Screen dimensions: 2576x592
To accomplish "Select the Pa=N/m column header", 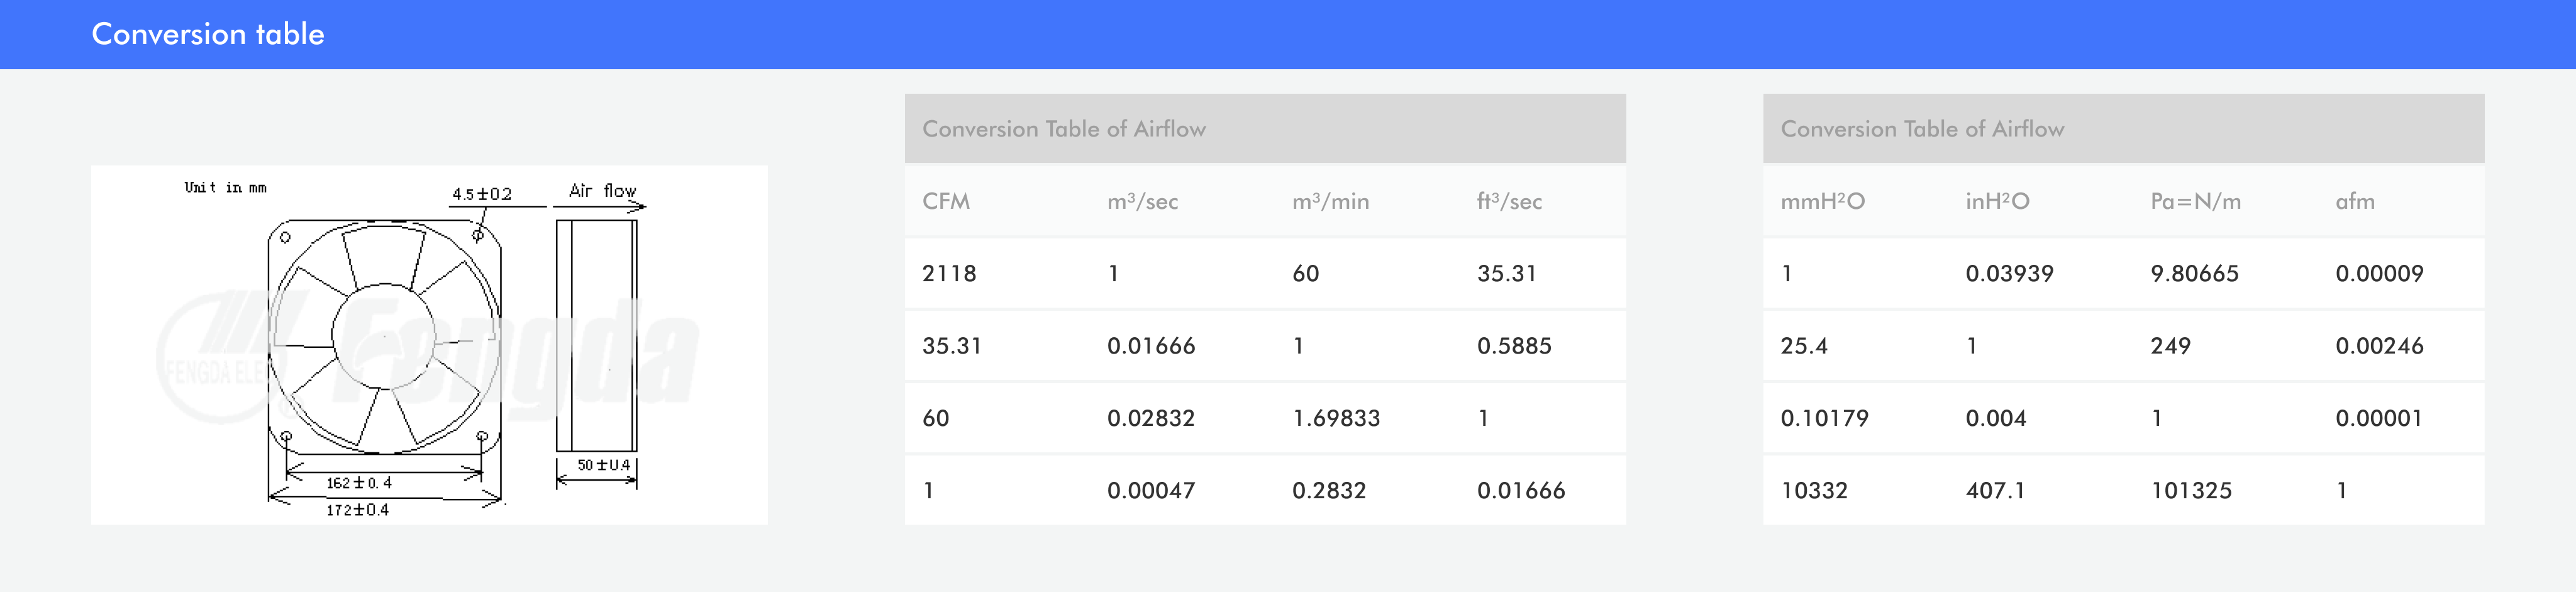I will tap(2195, 201).
